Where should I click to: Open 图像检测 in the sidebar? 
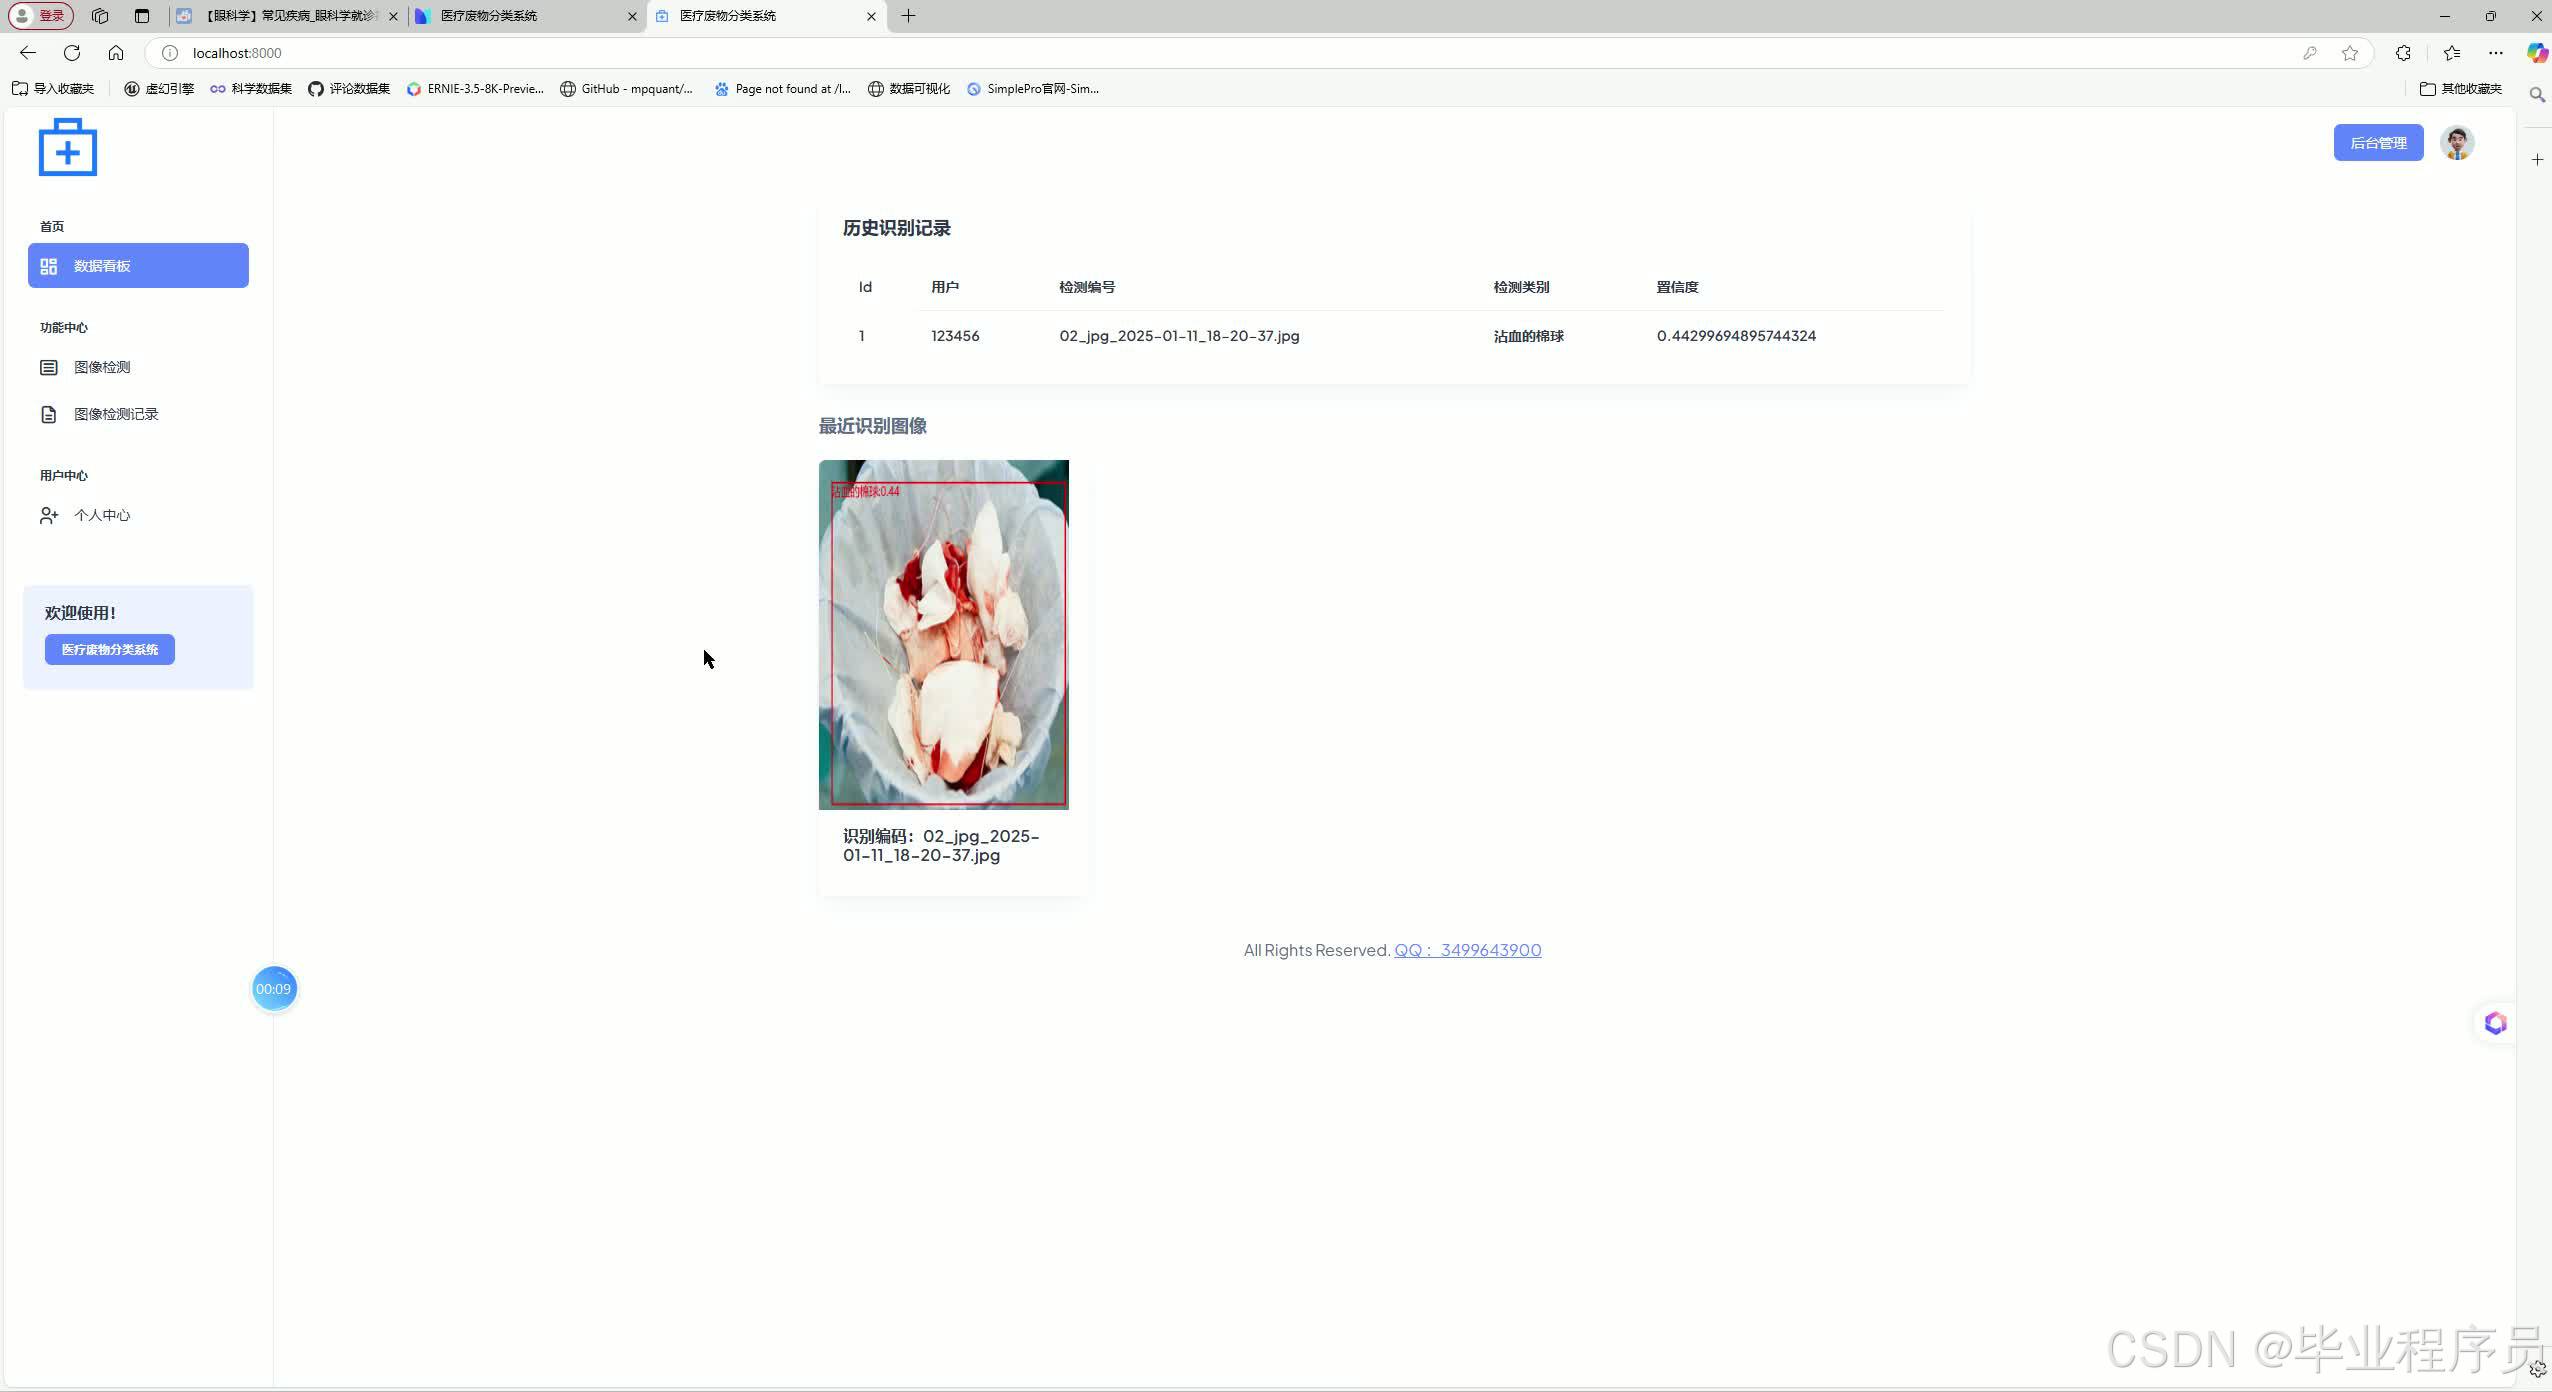pyautogui.click(x=102, y=367)
